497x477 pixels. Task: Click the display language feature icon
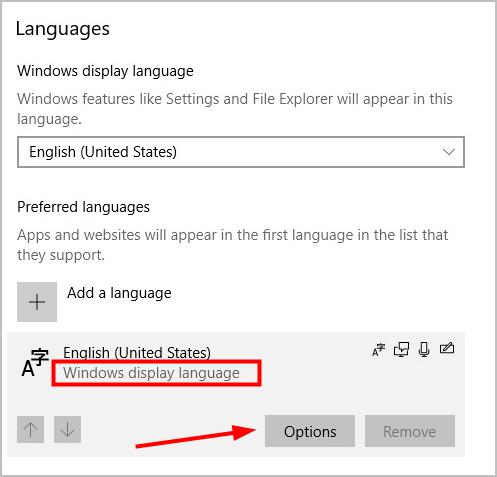click(378, 350)
